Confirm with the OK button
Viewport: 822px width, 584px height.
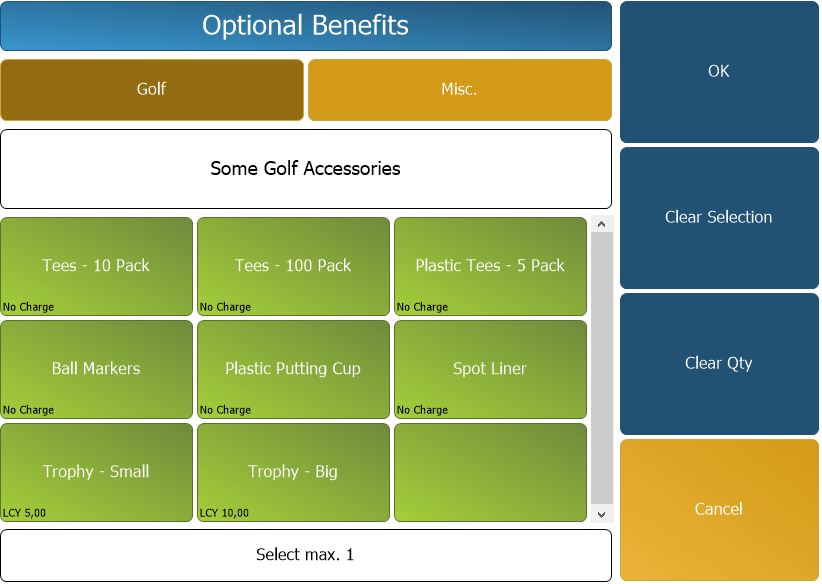[719, 72]
